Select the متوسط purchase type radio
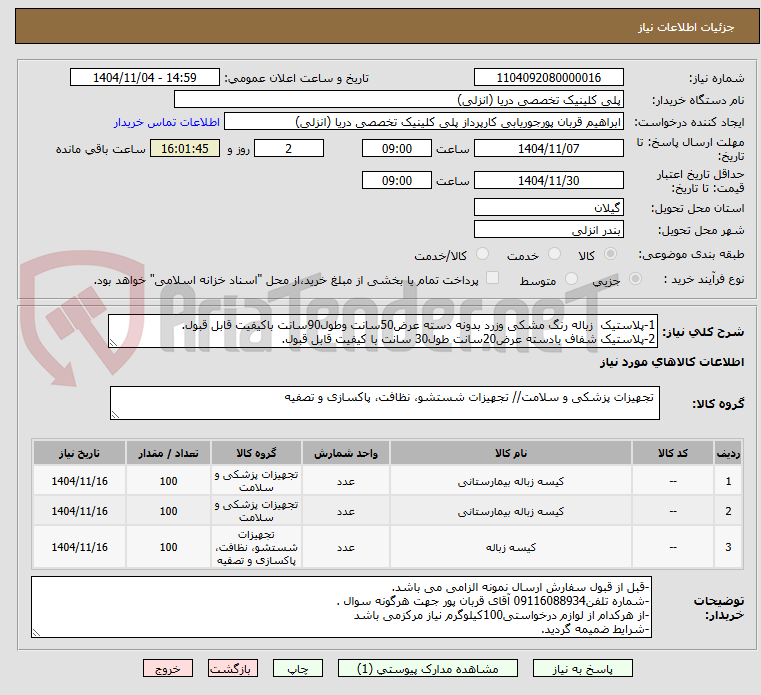The width and height of the screenshot is (761, 695). tap(571, 279)
